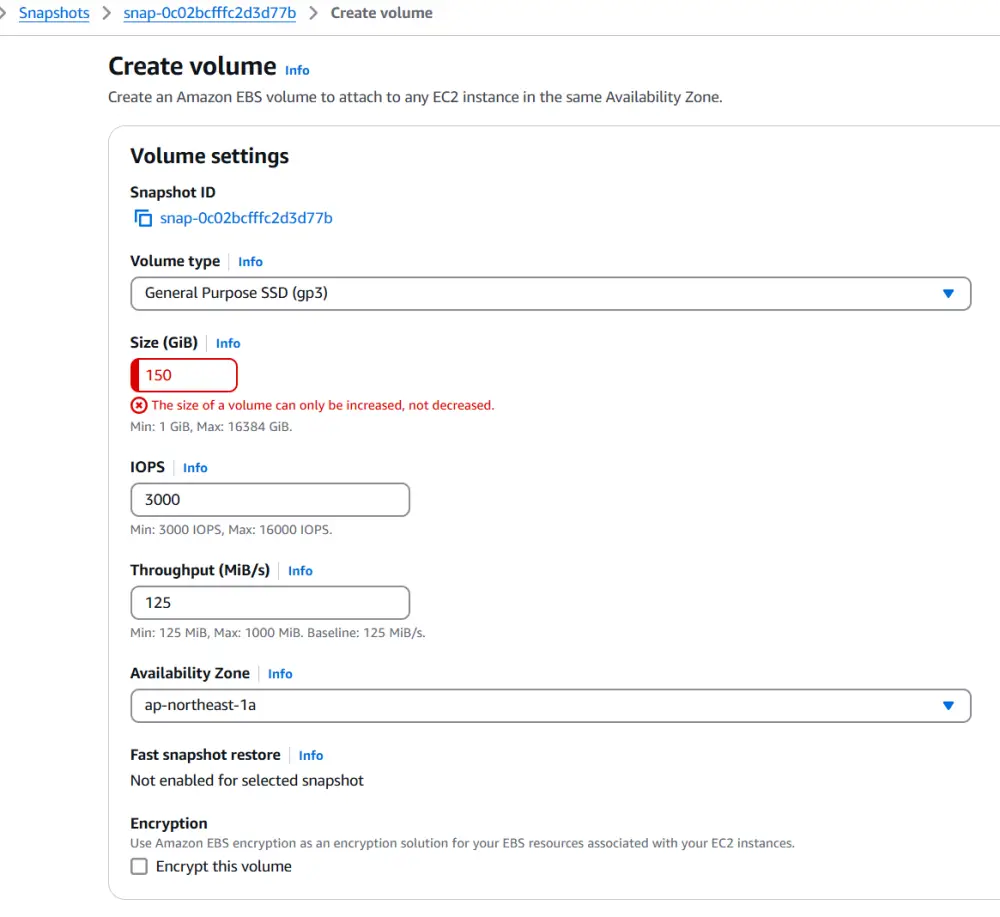Open snap-0c02bcfffc2d3d77b breadcrumb link
Screen dimensions: 1000x917
pyautogui.click(x=209, y=13)
